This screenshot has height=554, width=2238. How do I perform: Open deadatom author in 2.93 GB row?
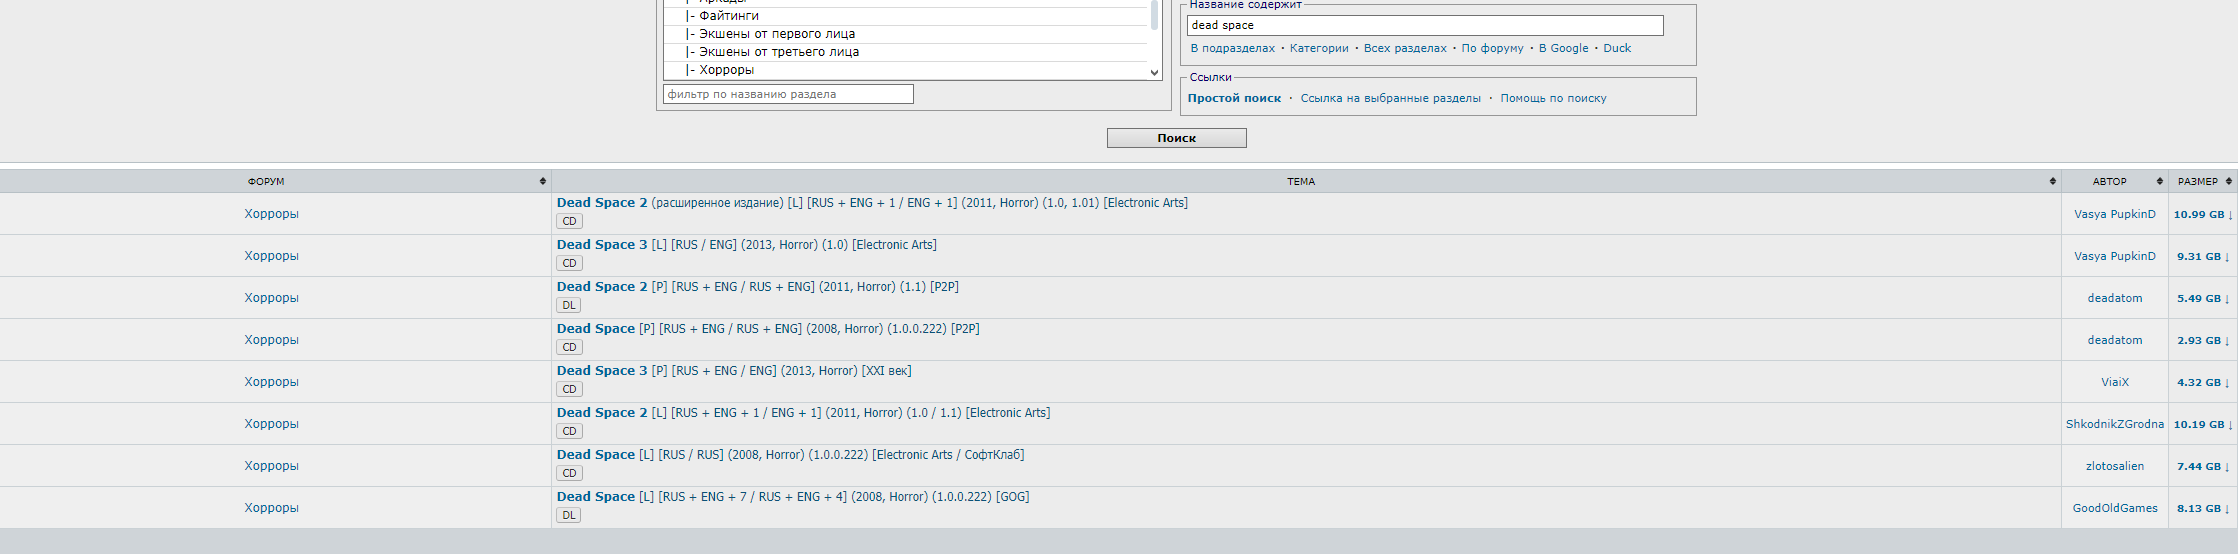point(2114,340)
